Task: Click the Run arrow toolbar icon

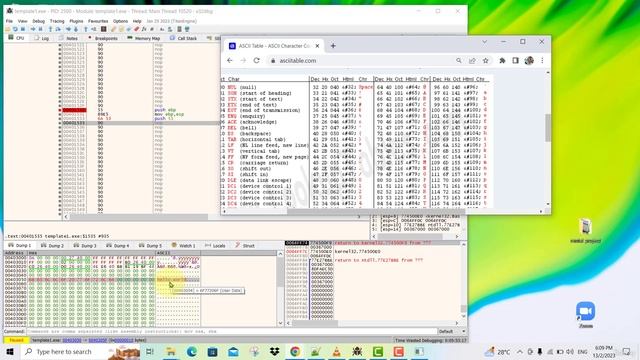Action: (33, 29)
